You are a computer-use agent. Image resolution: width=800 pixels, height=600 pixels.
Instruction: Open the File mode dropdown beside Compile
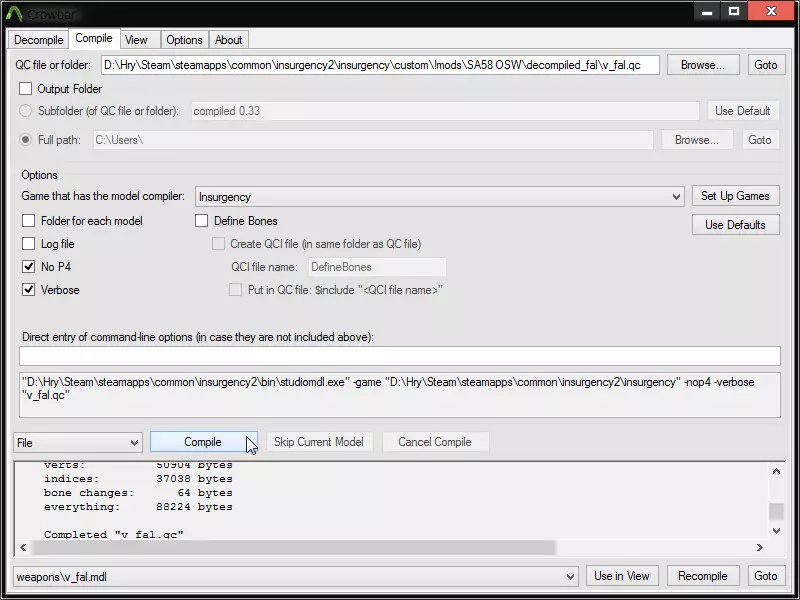(x=78, y=442)
